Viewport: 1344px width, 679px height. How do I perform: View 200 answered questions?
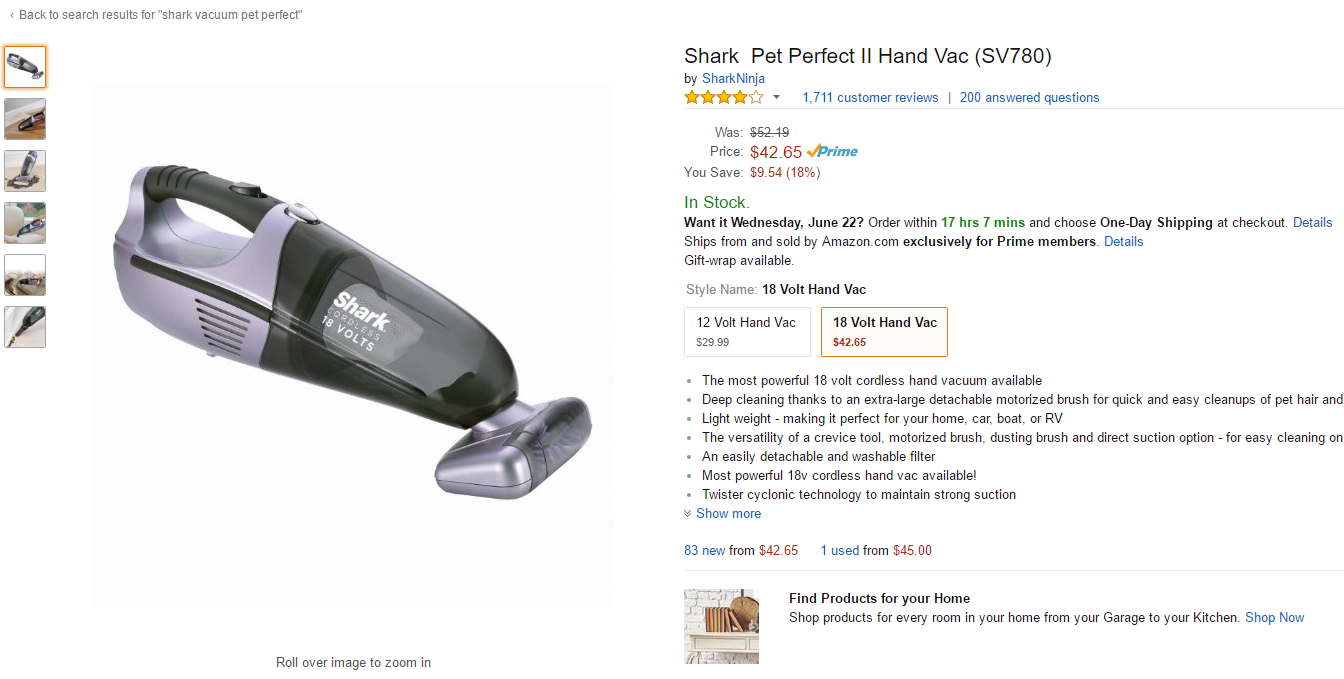tap(1029, 98)
